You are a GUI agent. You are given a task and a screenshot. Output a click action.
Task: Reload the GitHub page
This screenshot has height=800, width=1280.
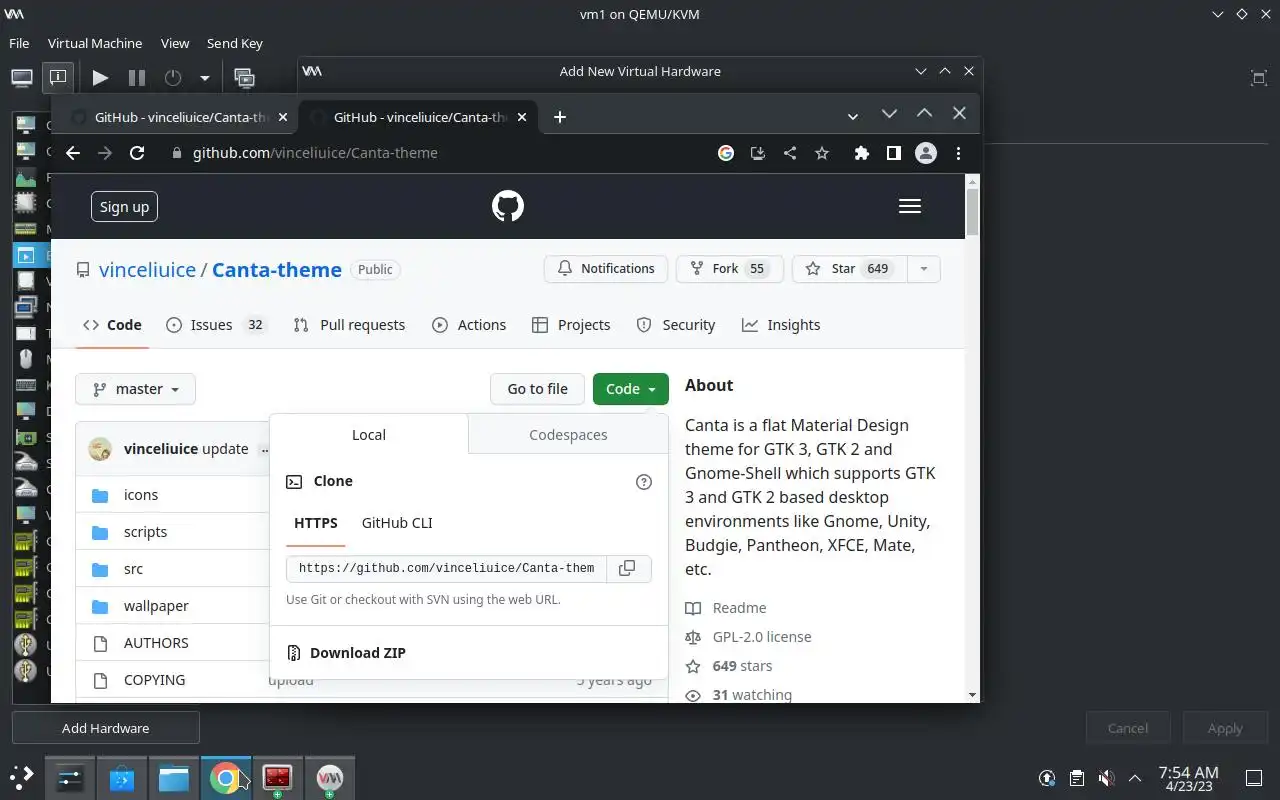coord(137,153)
